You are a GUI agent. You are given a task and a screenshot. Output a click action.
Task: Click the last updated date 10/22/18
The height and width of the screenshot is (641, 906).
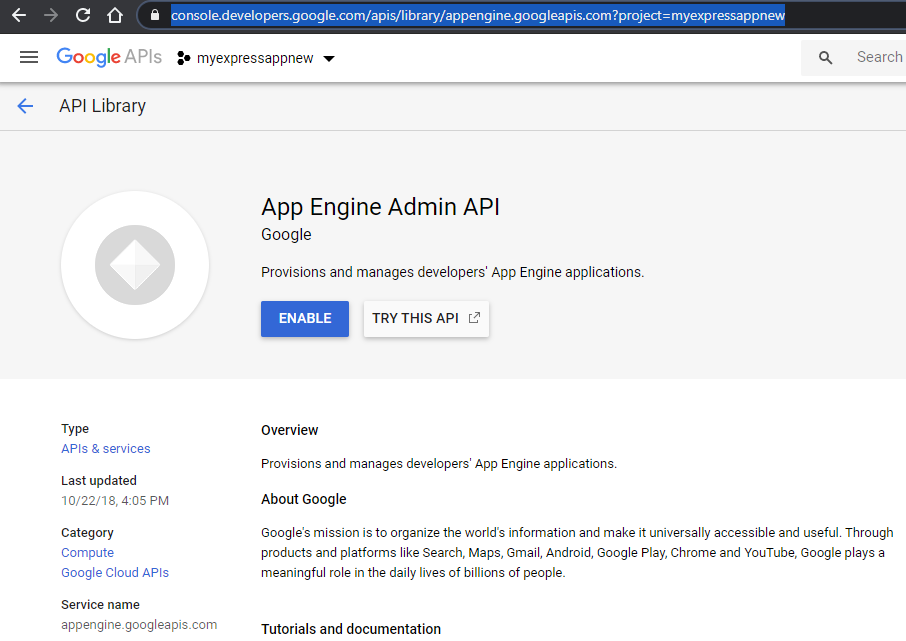pyautogui.click(x=115, y=501)
